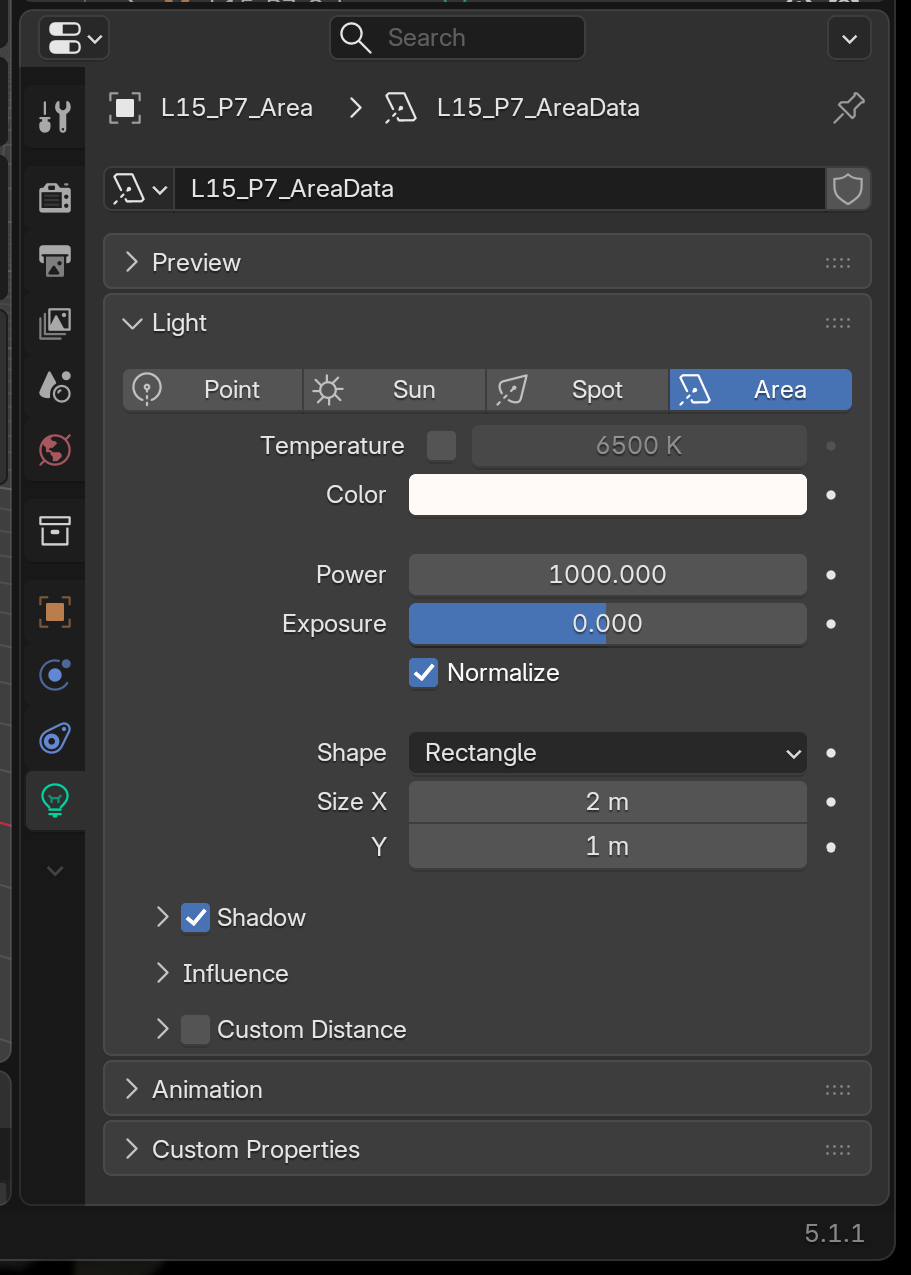
Task: Open the Object properties tab
Action: 54,612
